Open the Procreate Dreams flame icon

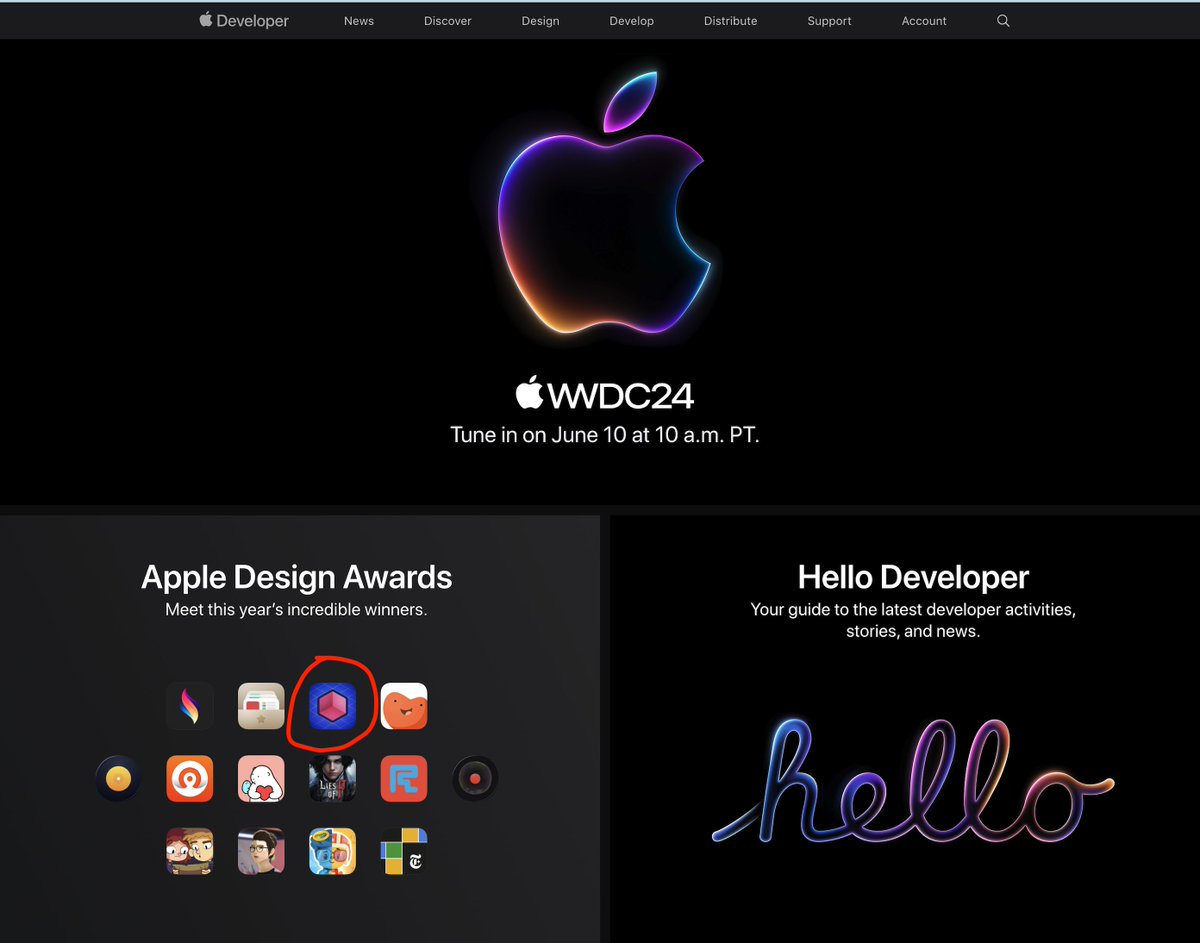click(190, 706)
